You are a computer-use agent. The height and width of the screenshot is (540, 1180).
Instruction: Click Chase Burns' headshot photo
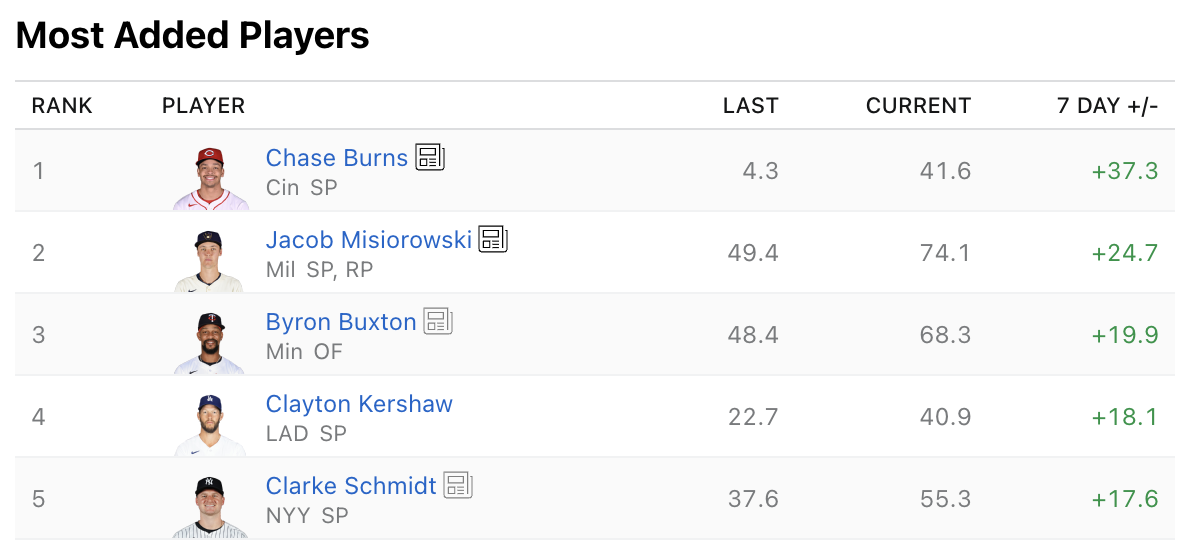point(209,178)
